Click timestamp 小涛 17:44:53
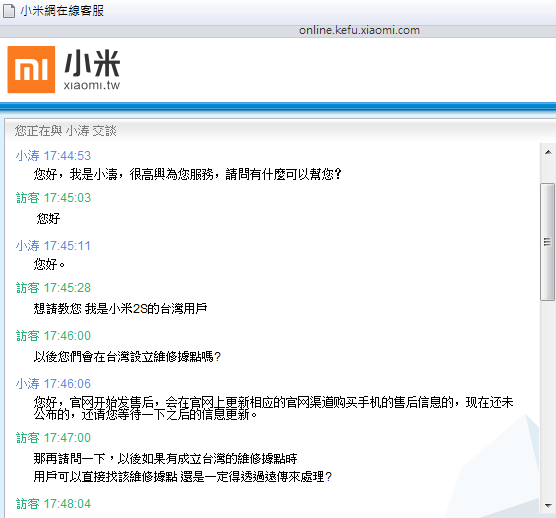Image resolution: width=556 pixels, height=518 pixels. tap(53, 156)
